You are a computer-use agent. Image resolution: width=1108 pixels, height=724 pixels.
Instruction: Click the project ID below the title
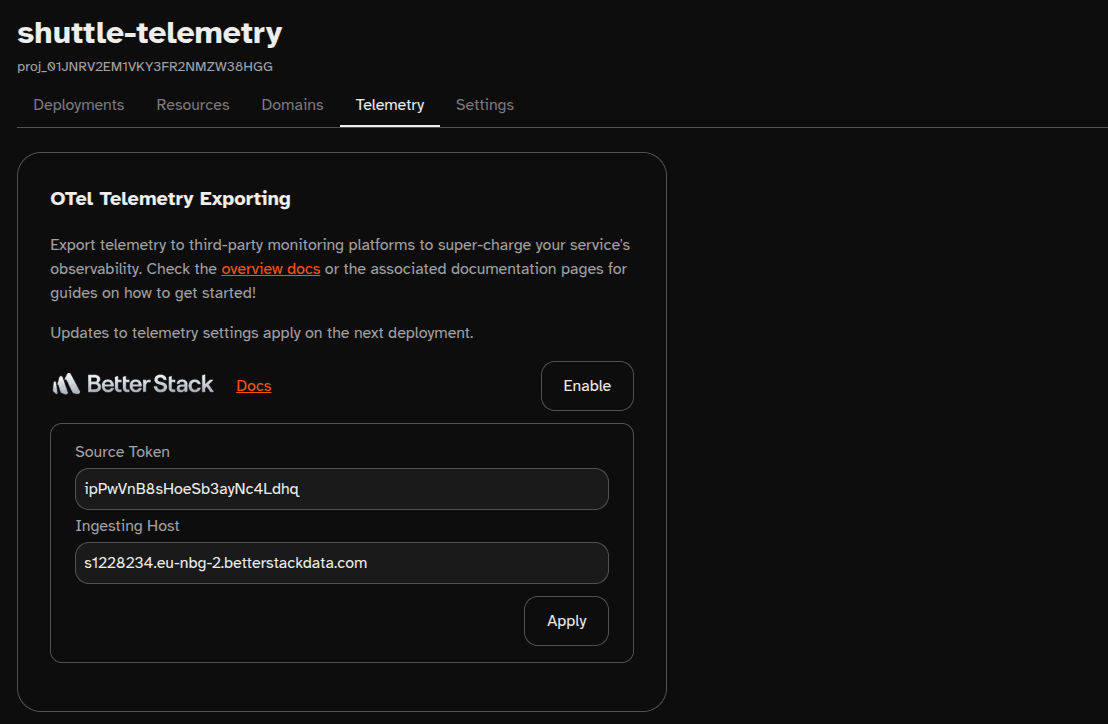145,67
